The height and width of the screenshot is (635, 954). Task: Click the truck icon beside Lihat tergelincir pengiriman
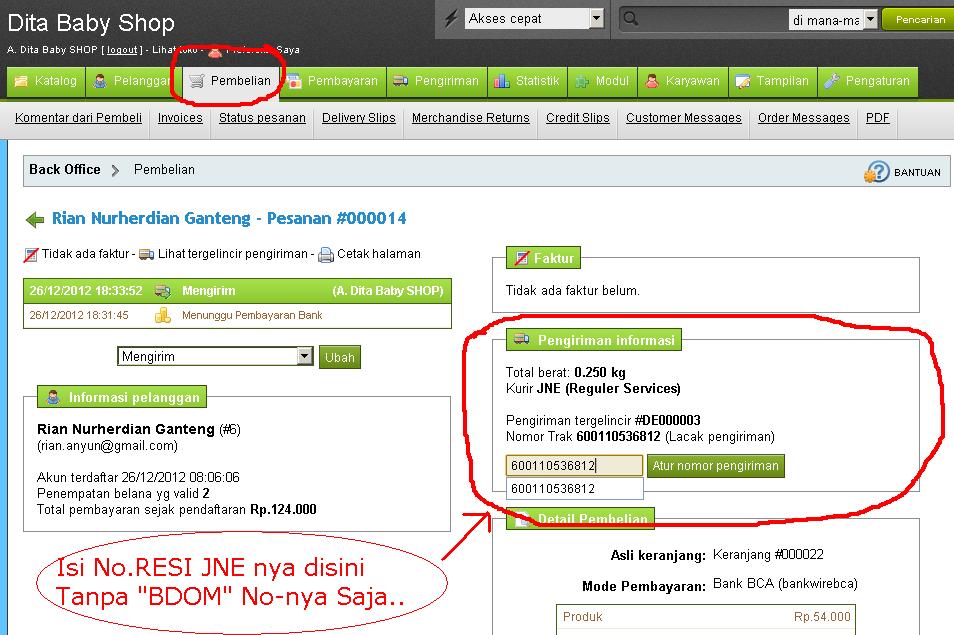(147, 254)
